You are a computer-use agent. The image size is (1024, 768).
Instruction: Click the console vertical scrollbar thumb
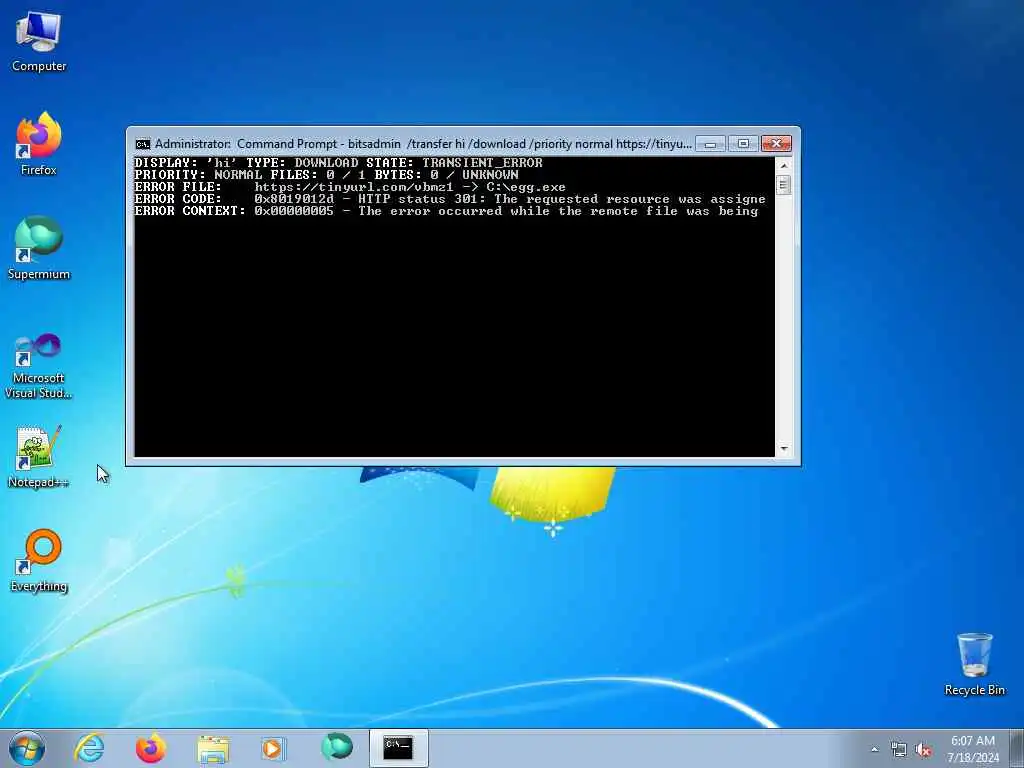[784, 185]
